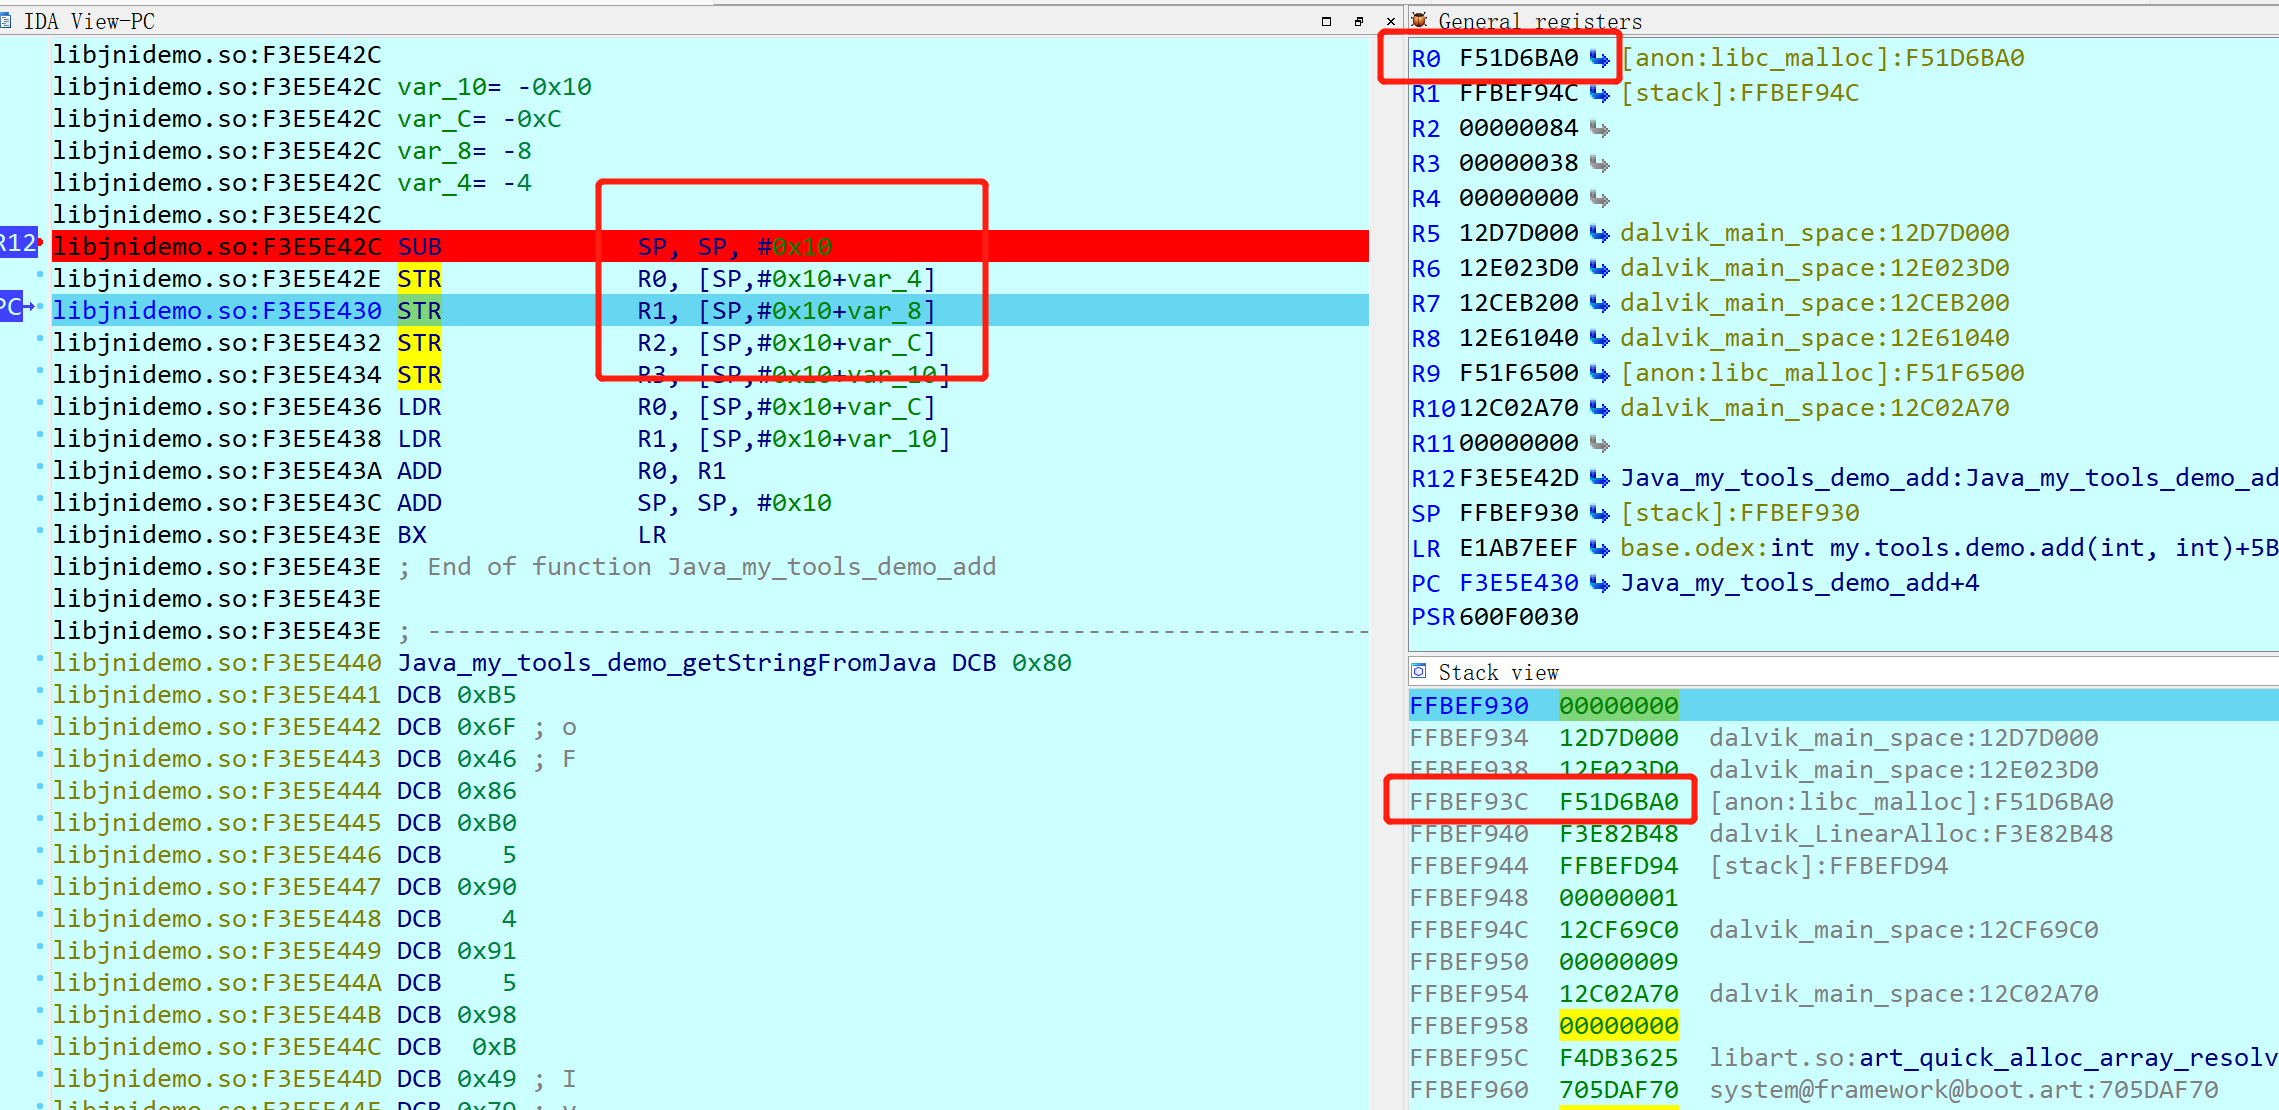The width and height of the screenshot is (2279, 1110).
Task: Click the [anon:libc_malloc]:F51D6BA0 link for R0
Action: click(x=1822, y=58)
